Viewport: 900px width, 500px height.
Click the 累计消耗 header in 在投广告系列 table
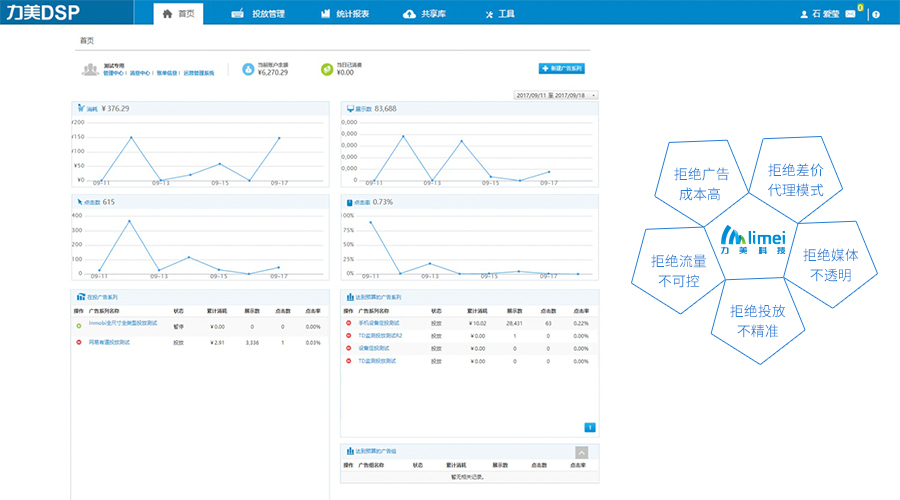(x=217, y=311)
